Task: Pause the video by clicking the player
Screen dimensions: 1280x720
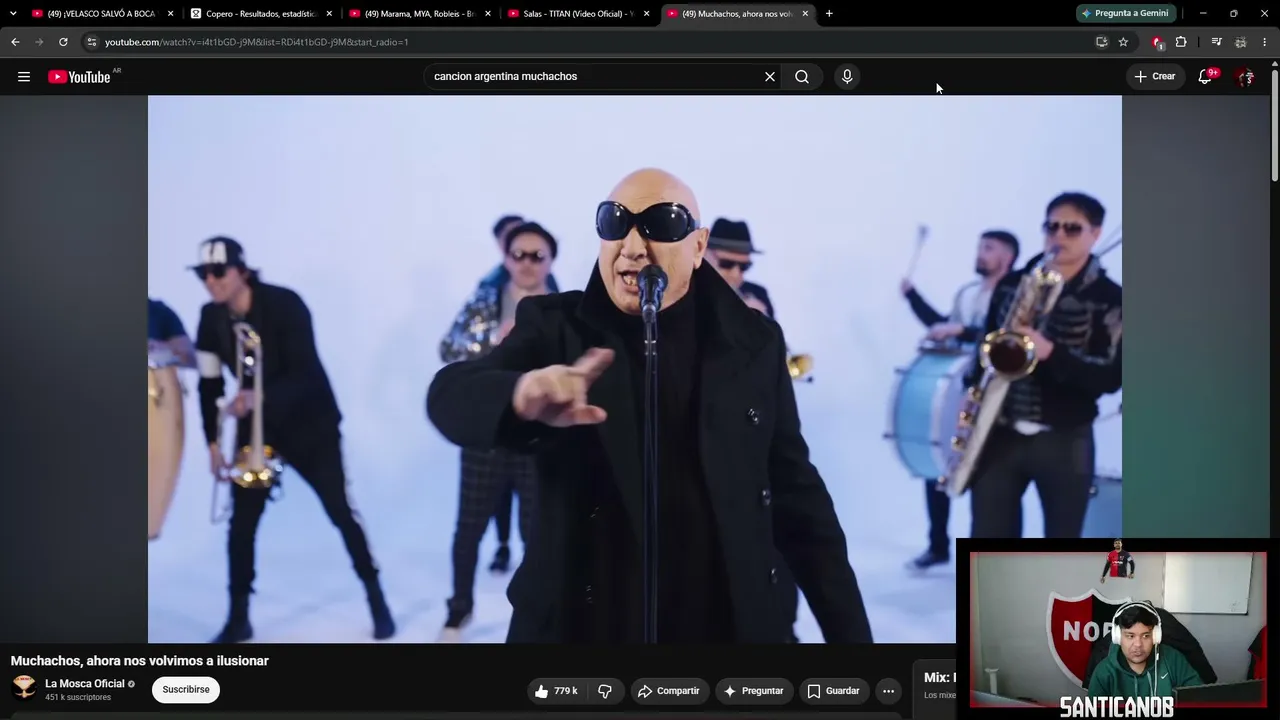Action: 635,369
